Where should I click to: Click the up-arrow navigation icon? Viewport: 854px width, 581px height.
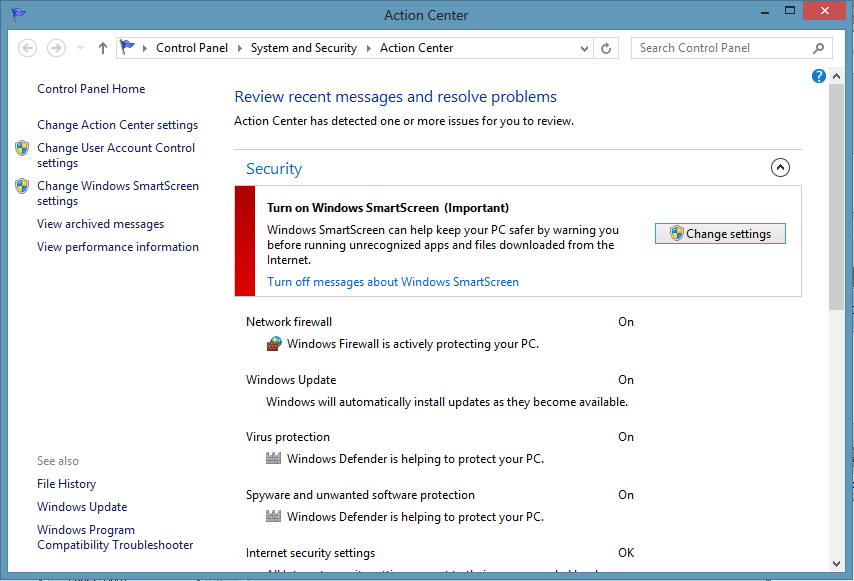103,47
